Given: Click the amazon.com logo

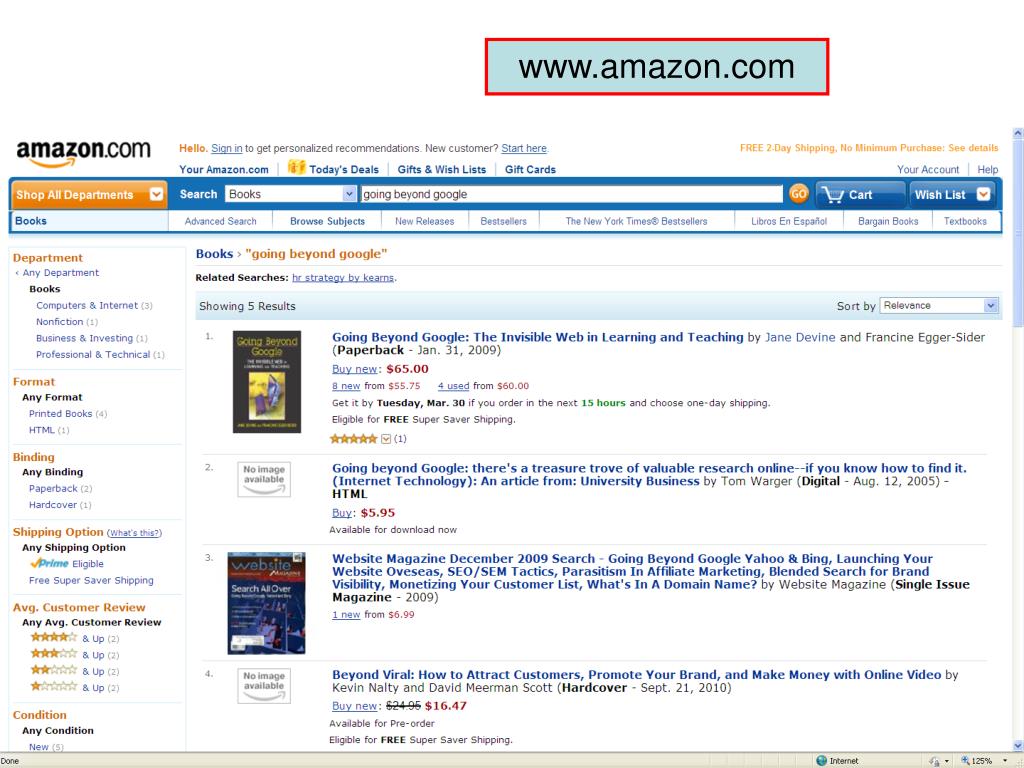Looking at the screenshot, I should (83, 154).
